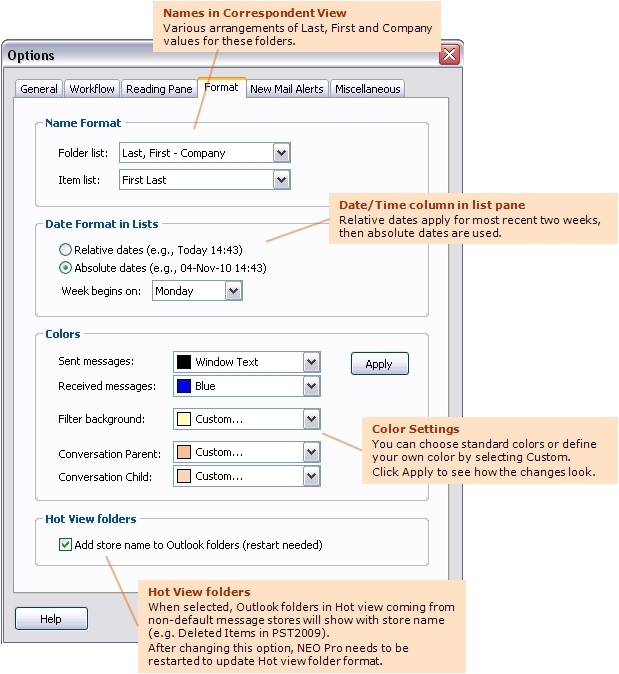Switch to the General tab
619x674 pixels.
[39, 89]
